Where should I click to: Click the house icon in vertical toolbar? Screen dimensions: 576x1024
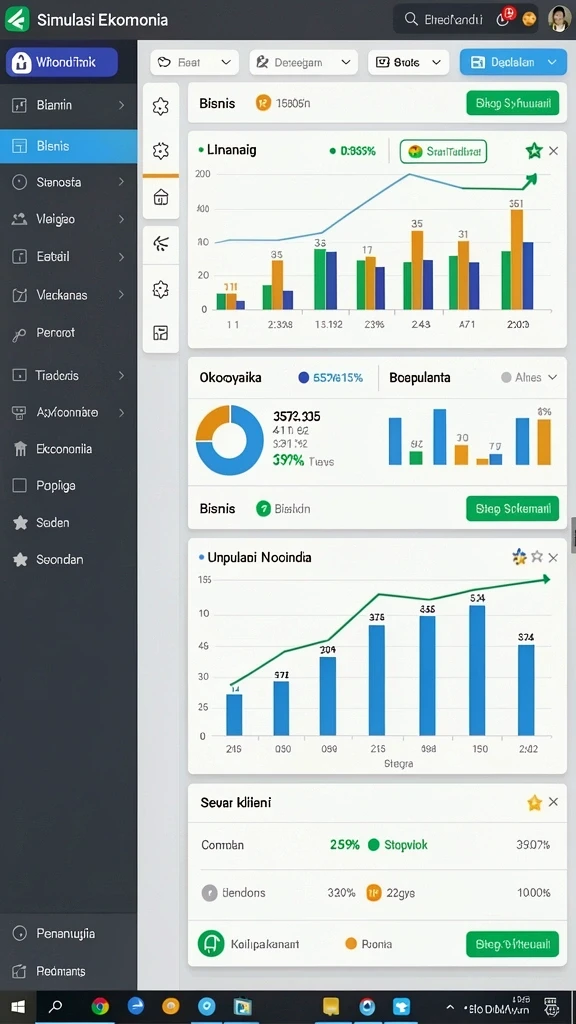coord(161,197)
